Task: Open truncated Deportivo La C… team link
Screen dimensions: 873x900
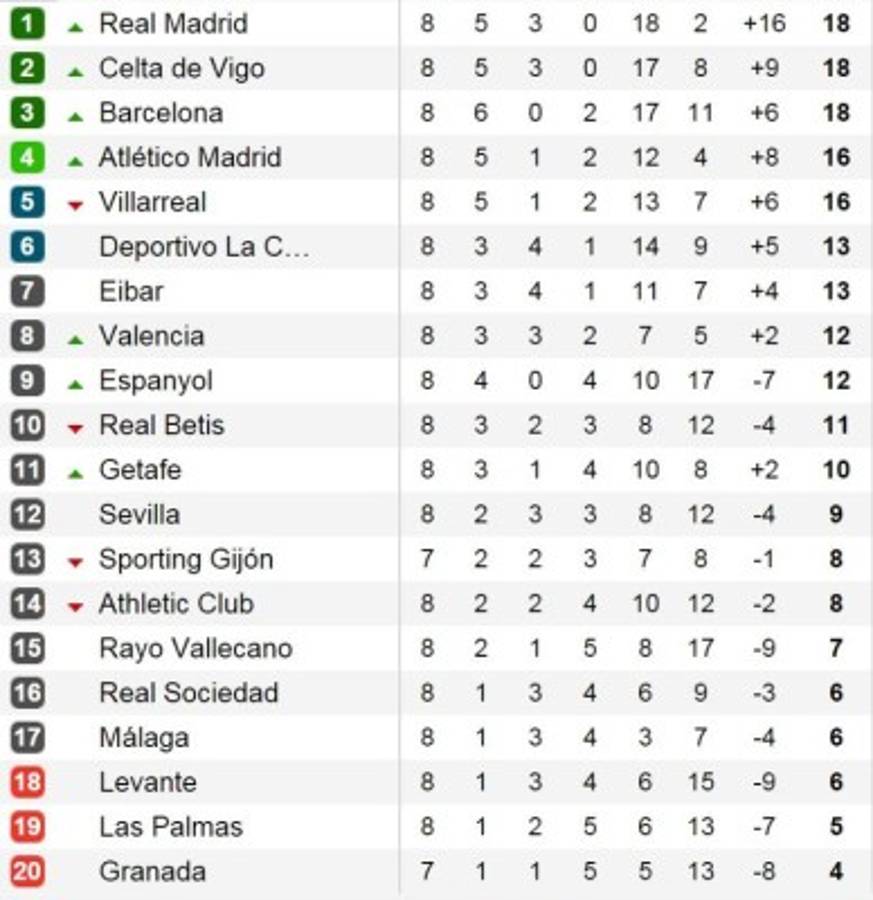Action: tap(204, 247)
